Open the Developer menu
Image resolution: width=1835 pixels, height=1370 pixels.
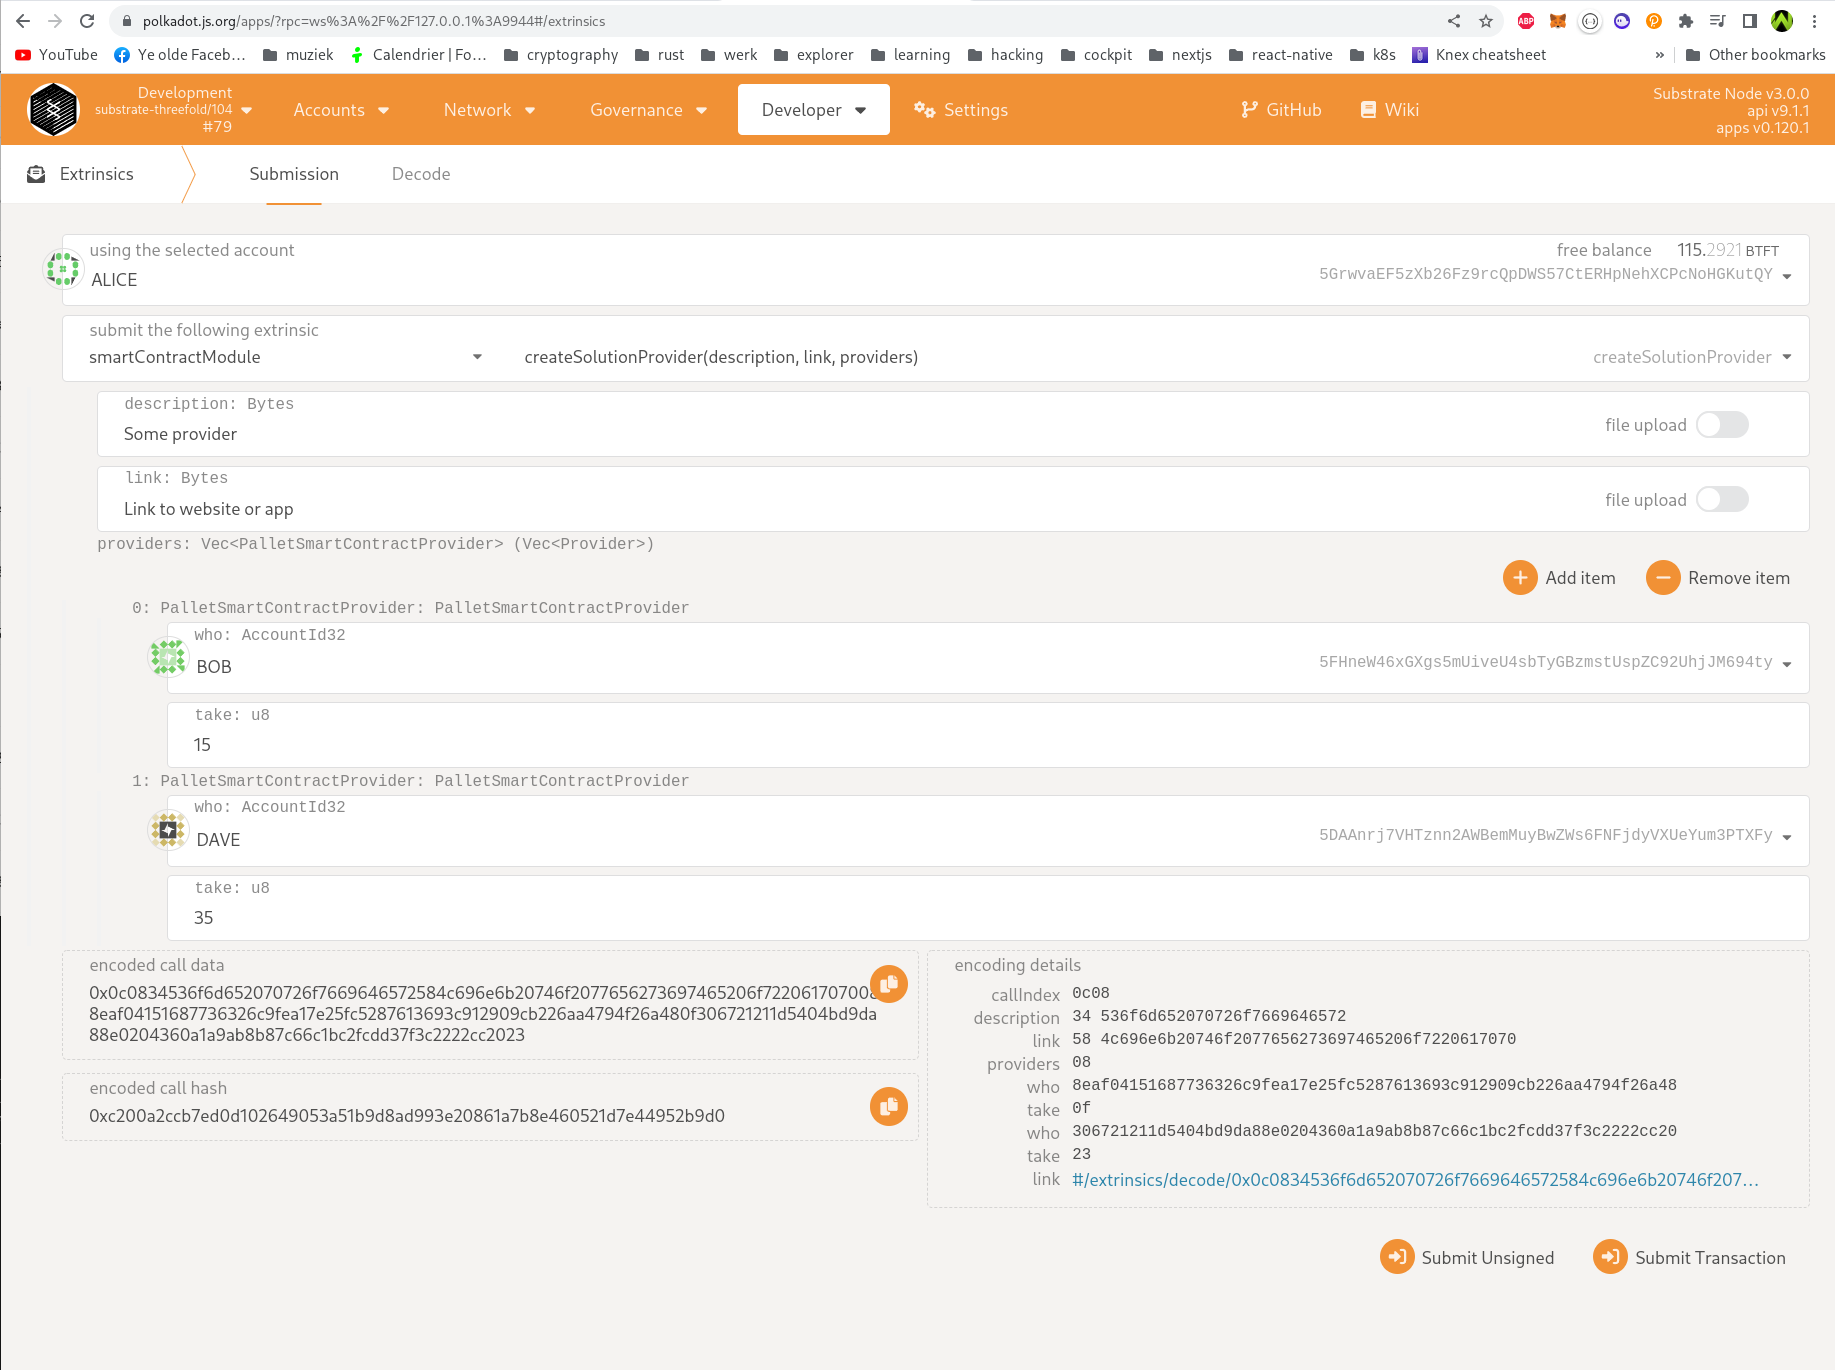coord(813,110)
